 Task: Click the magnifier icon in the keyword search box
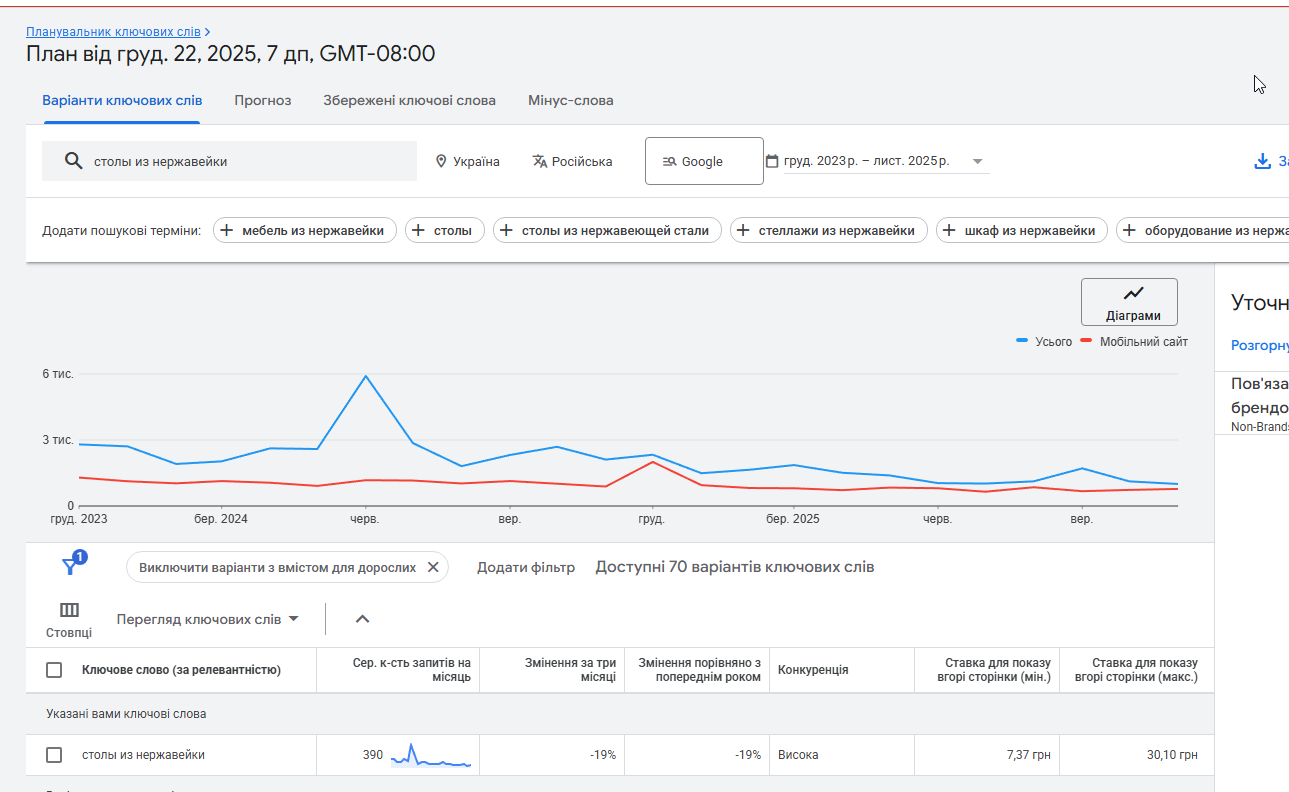(x=73, y=161)
